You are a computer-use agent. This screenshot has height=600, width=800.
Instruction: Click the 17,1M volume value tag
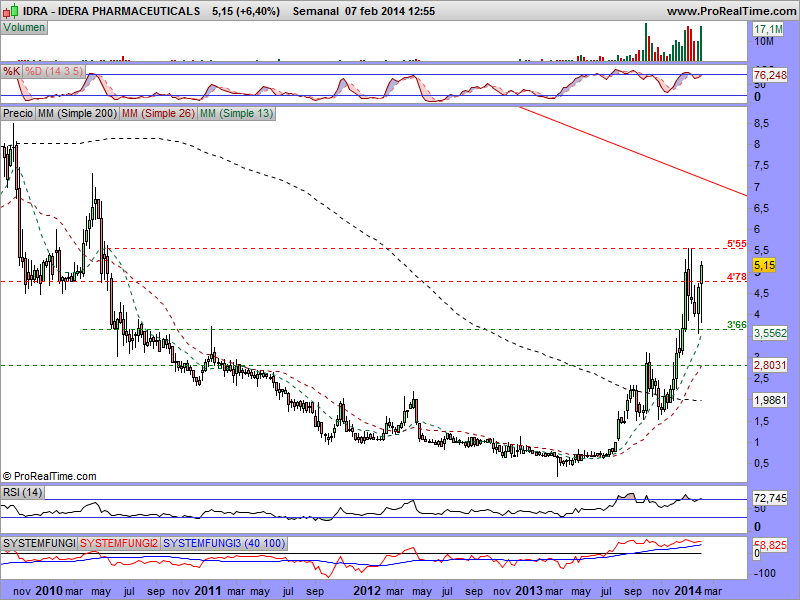coord(768,30)
